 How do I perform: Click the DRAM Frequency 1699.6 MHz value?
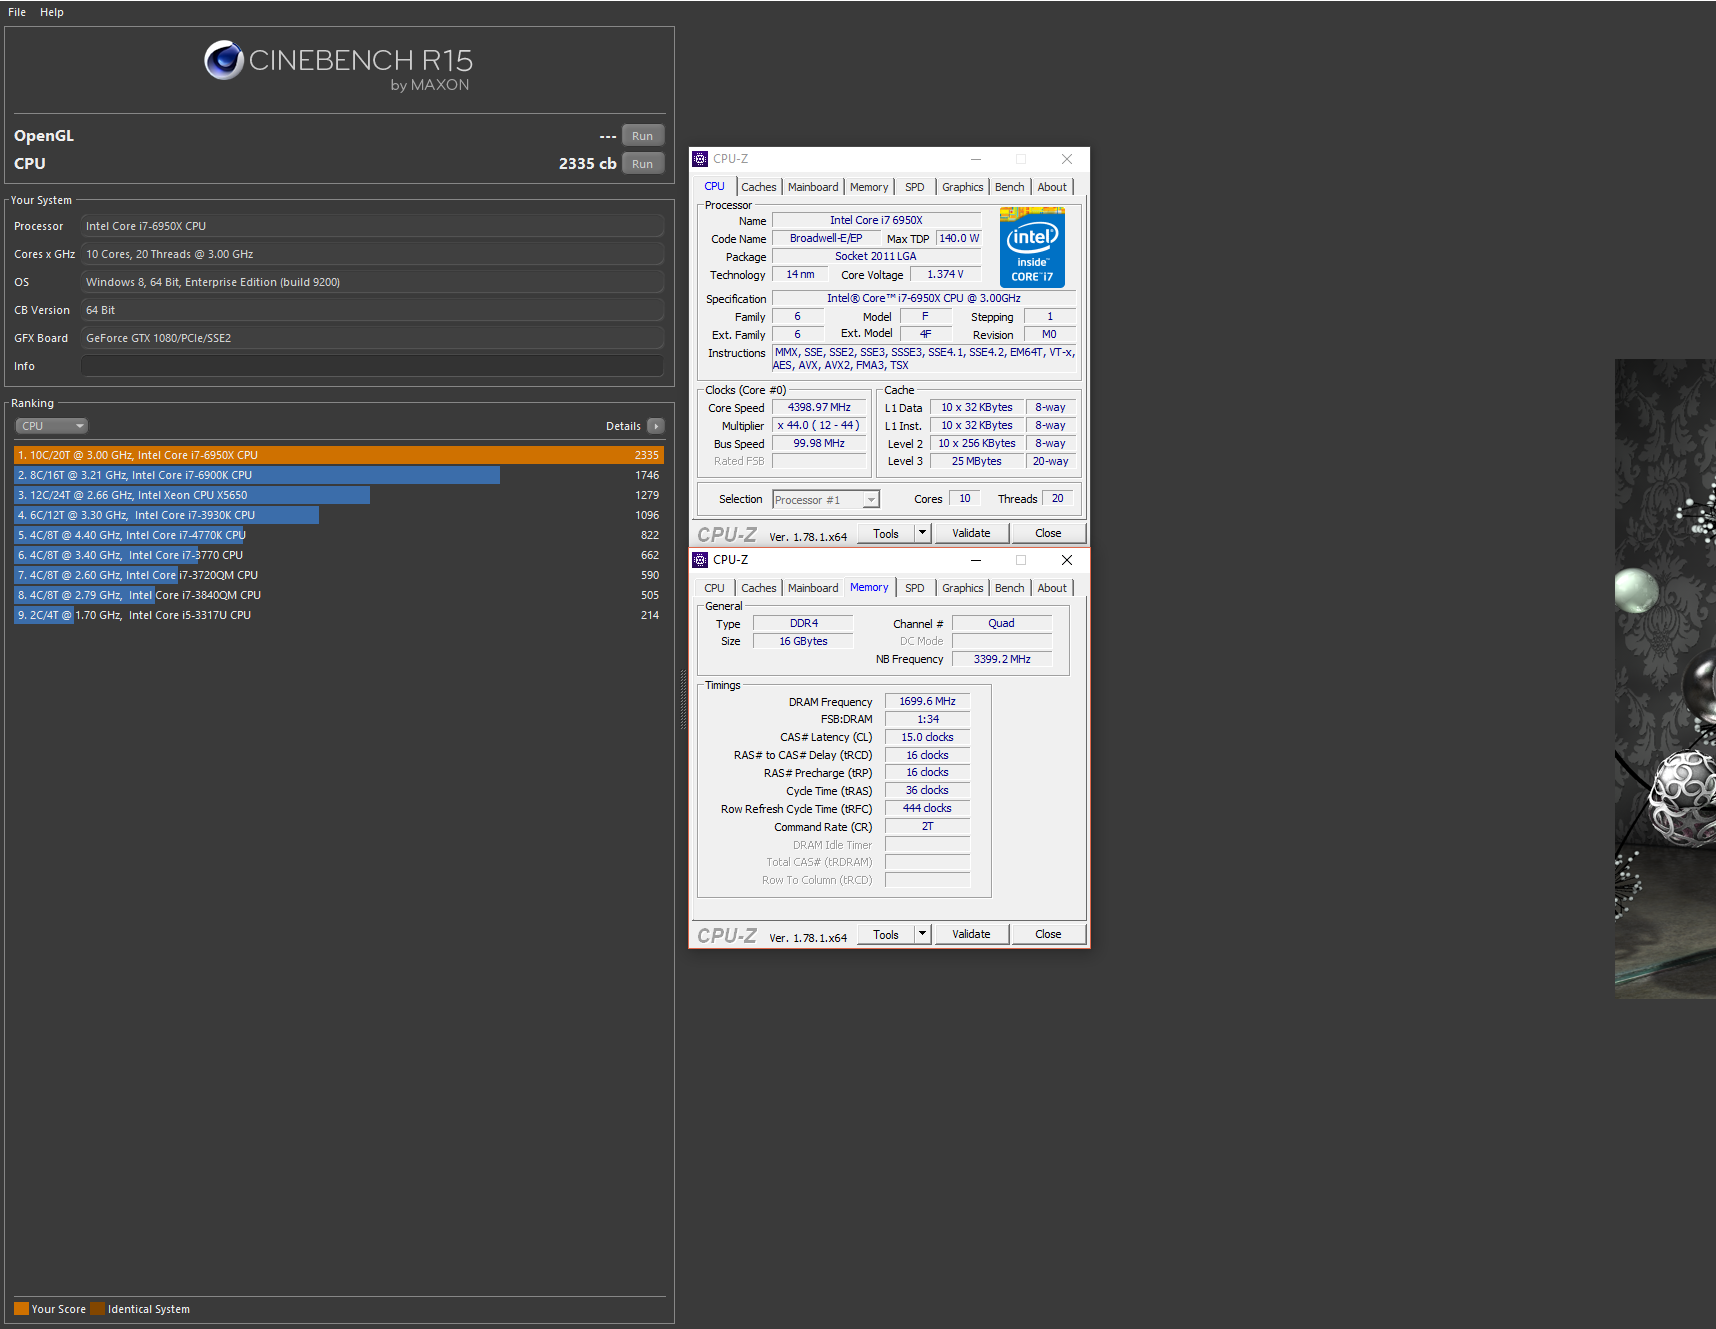(927, 702)
